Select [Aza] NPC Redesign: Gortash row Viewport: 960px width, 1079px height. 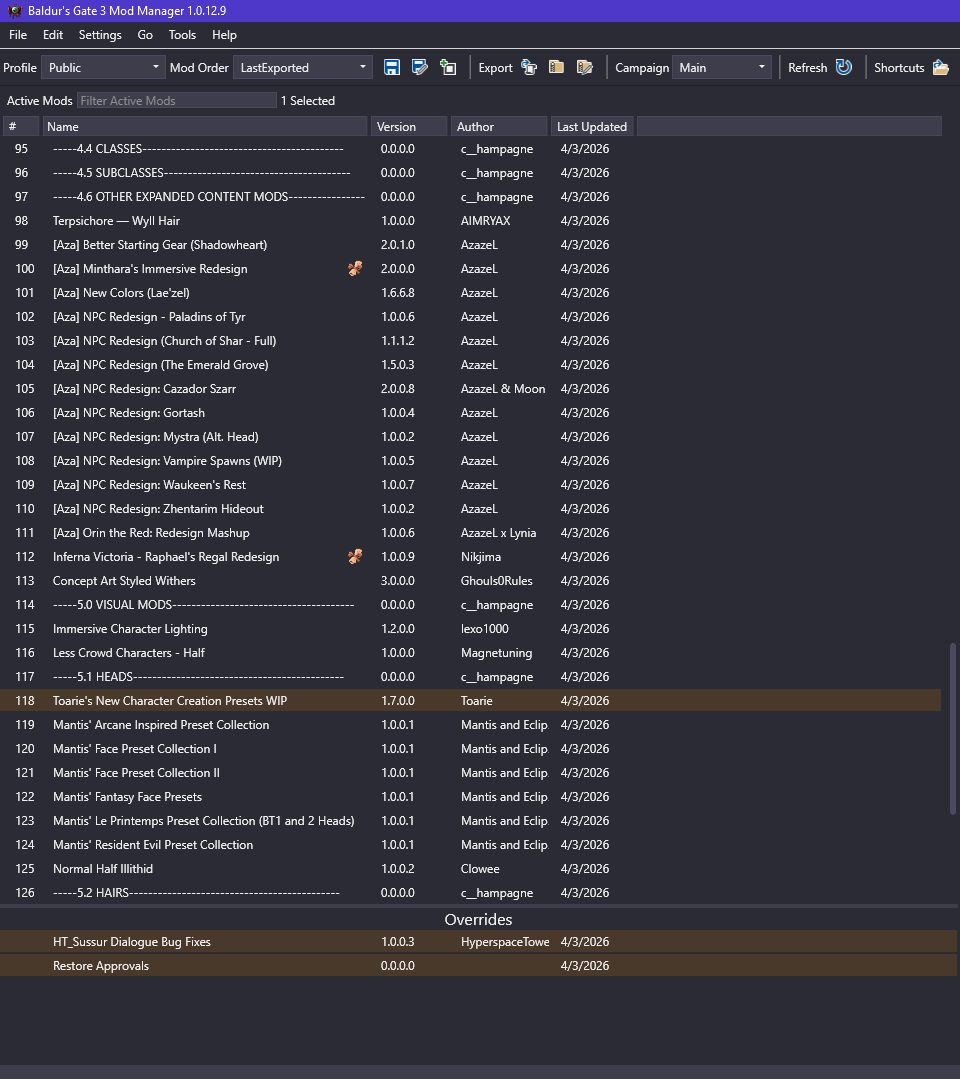471,413
